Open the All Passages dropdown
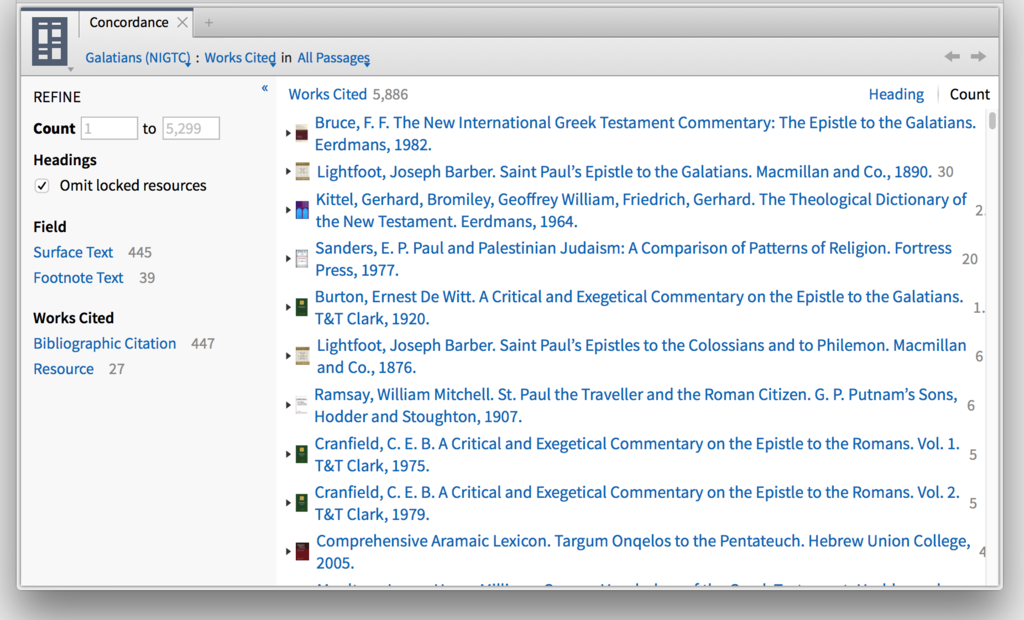 tap(334, 57)
